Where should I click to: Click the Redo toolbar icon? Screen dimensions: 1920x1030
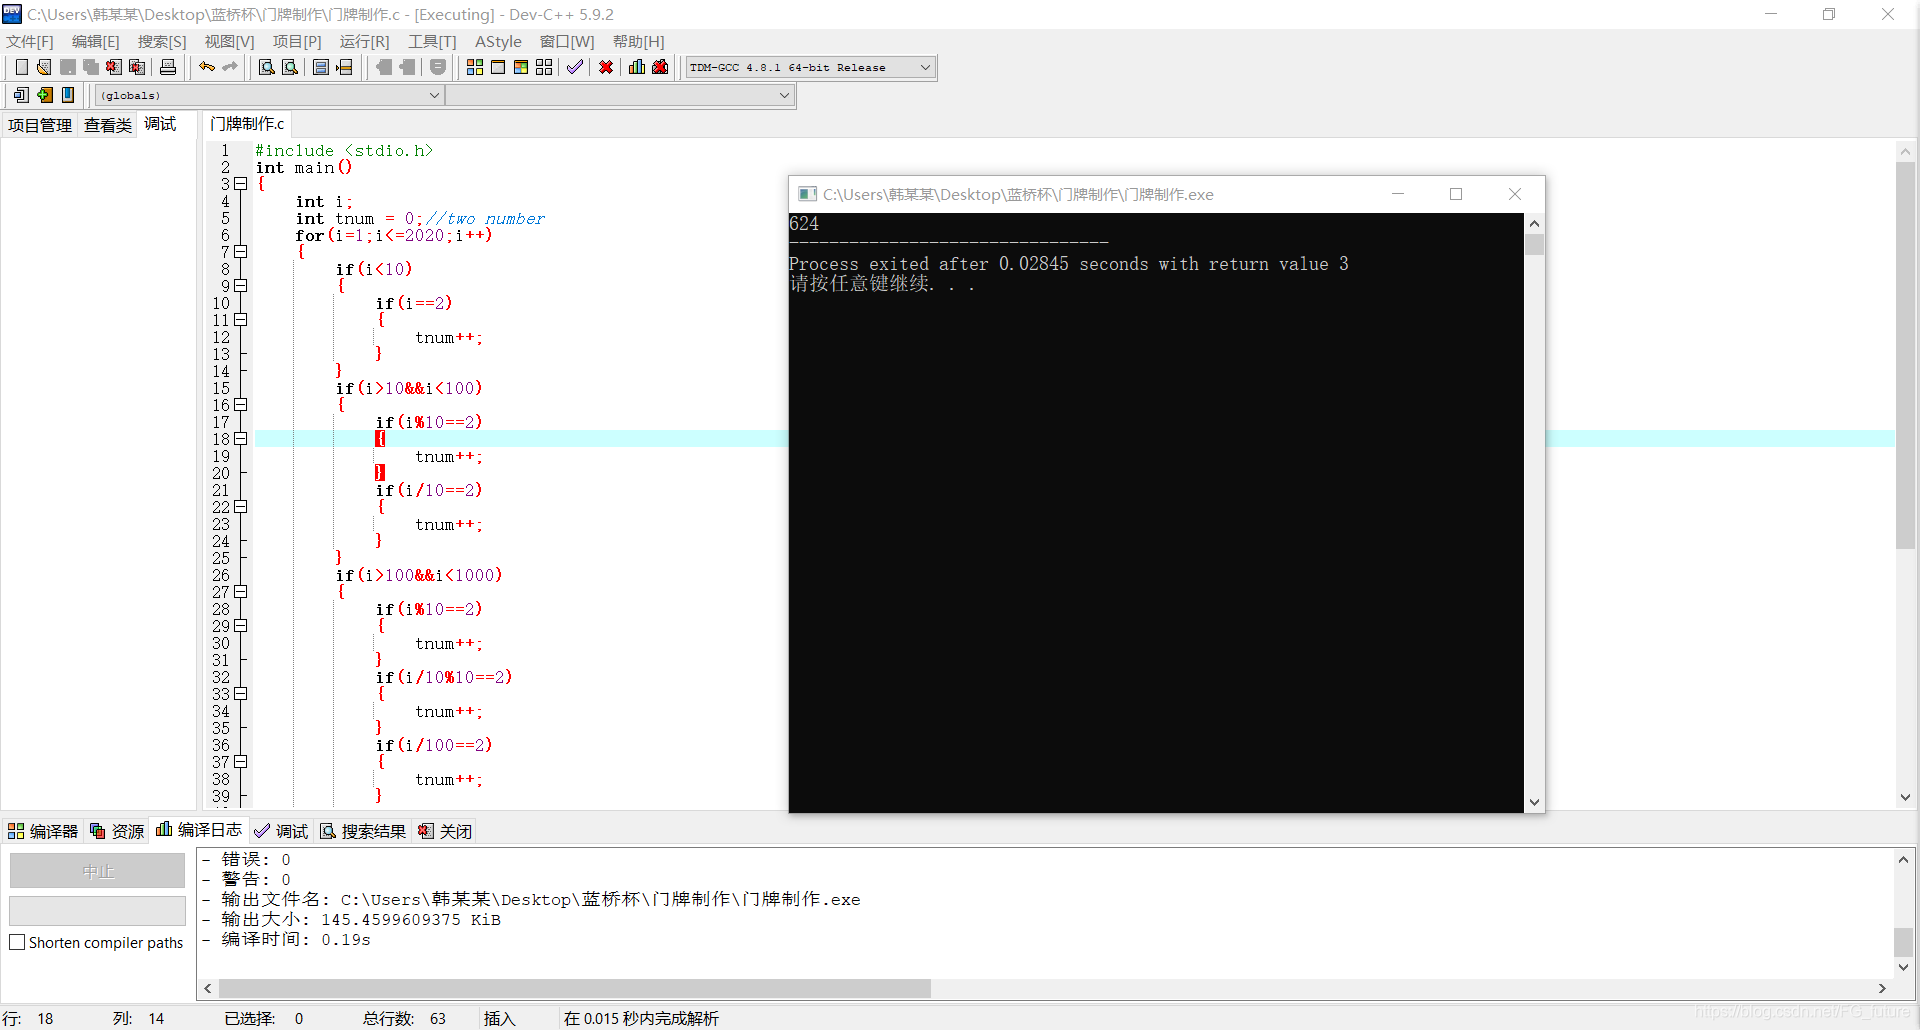230,67
